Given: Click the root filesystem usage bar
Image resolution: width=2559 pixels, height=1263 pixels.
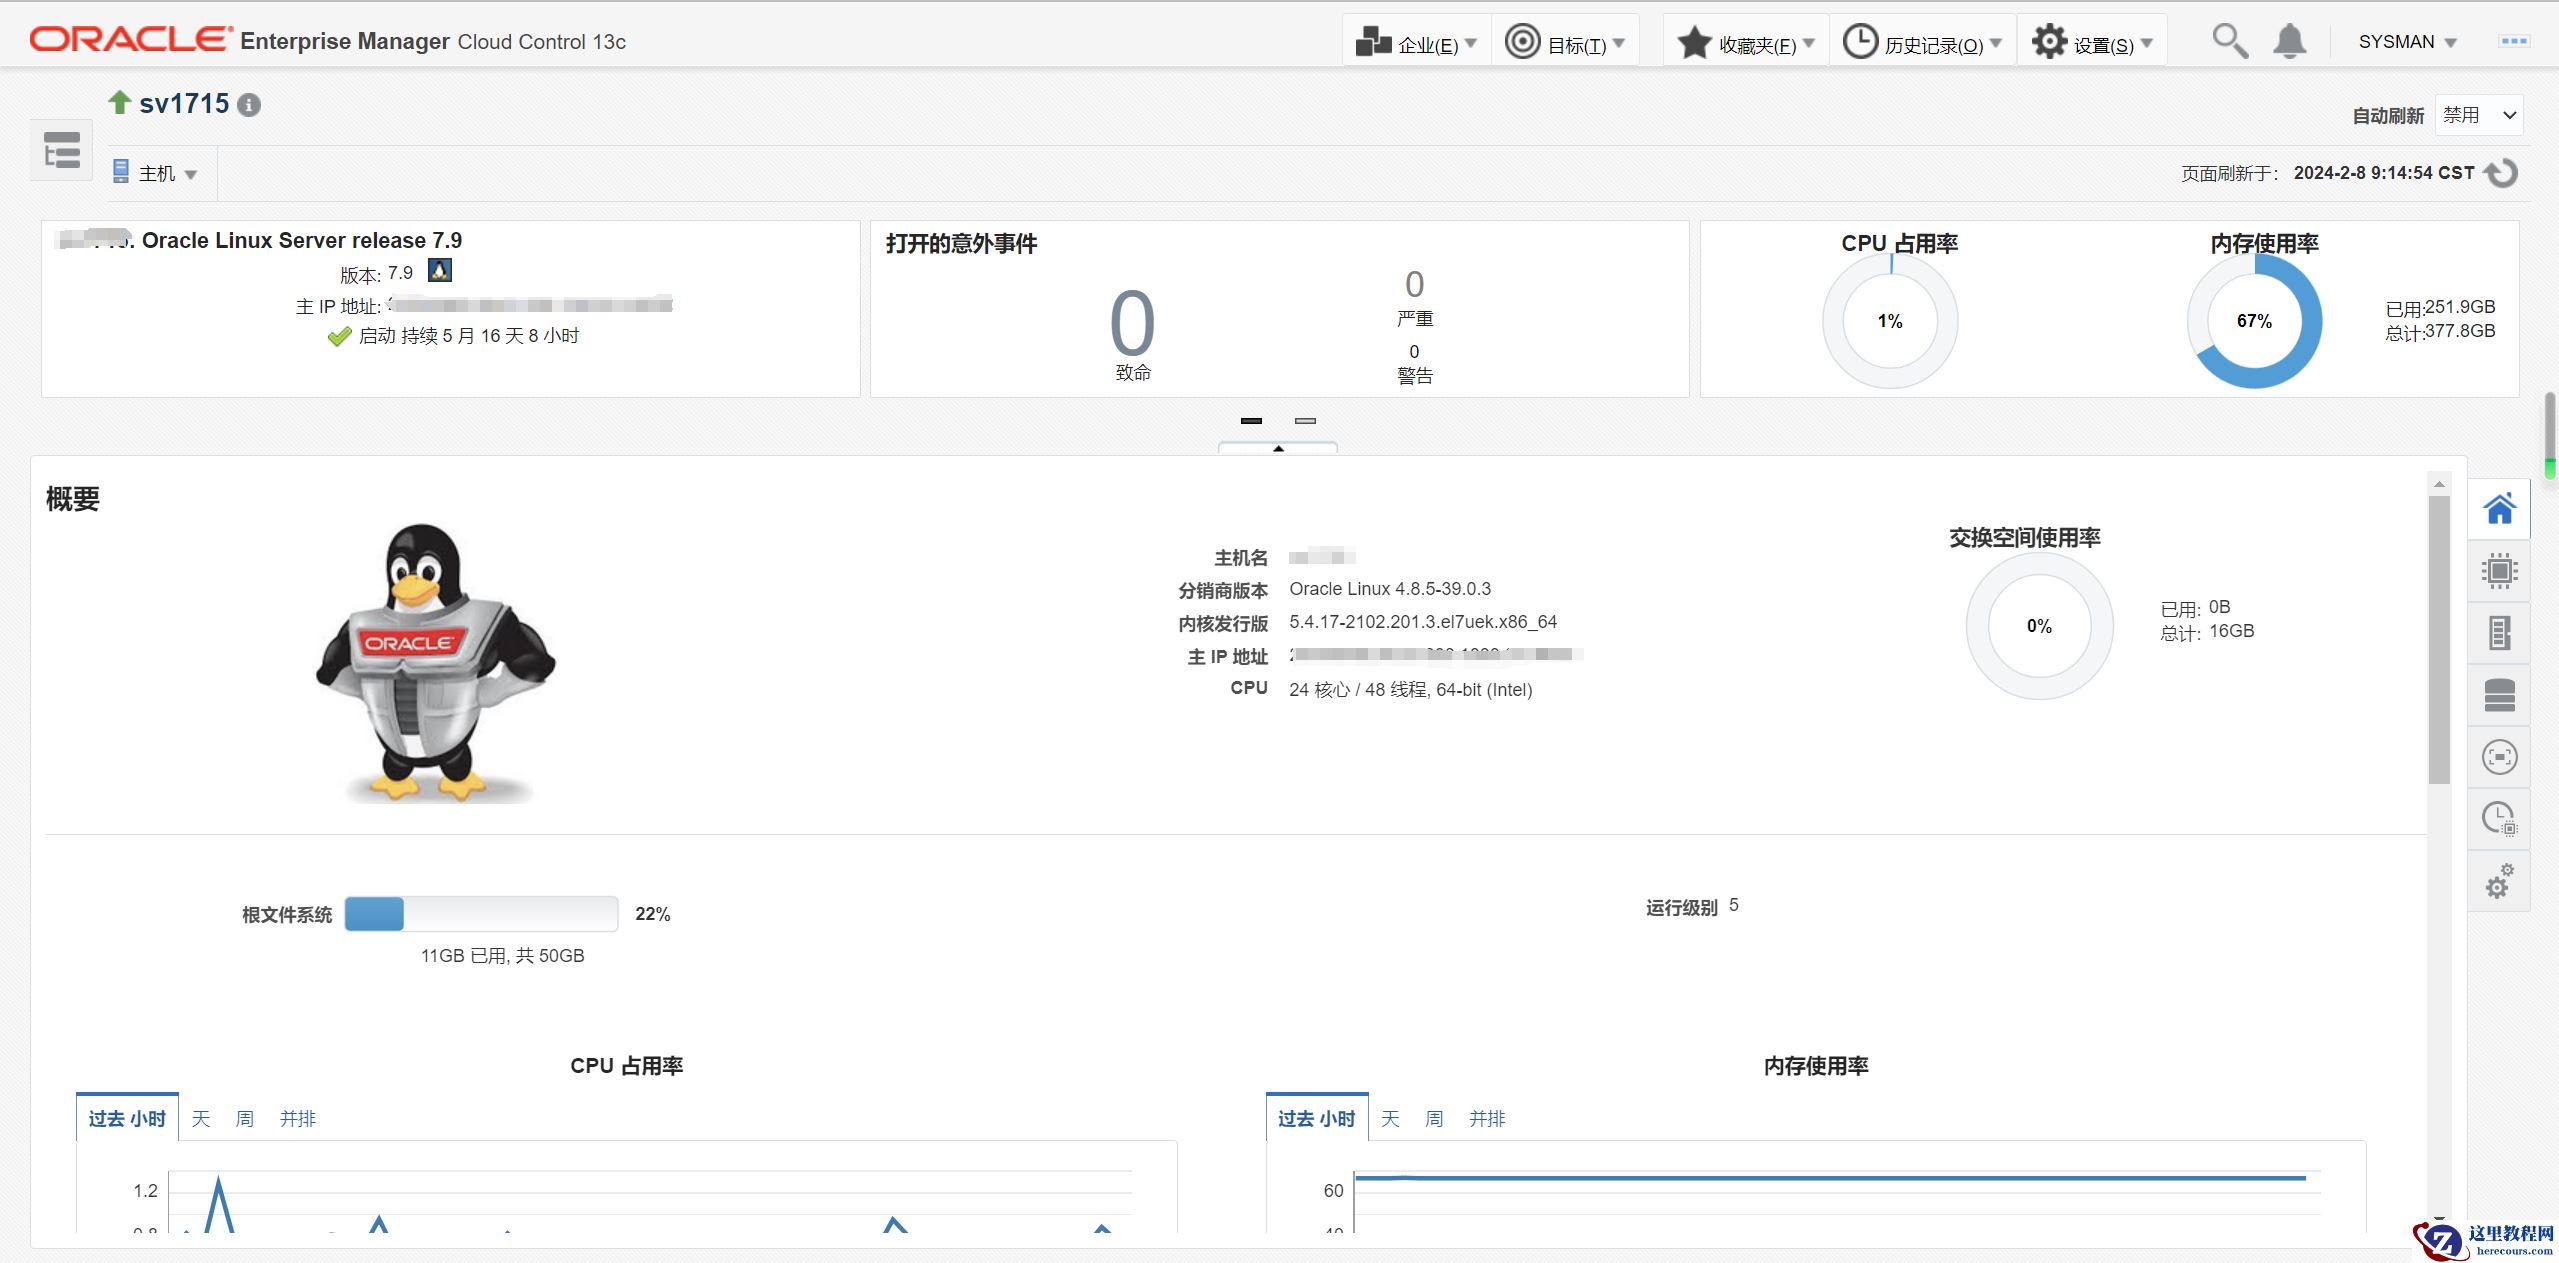Looking at the screenshot, I should pos(481,914).
